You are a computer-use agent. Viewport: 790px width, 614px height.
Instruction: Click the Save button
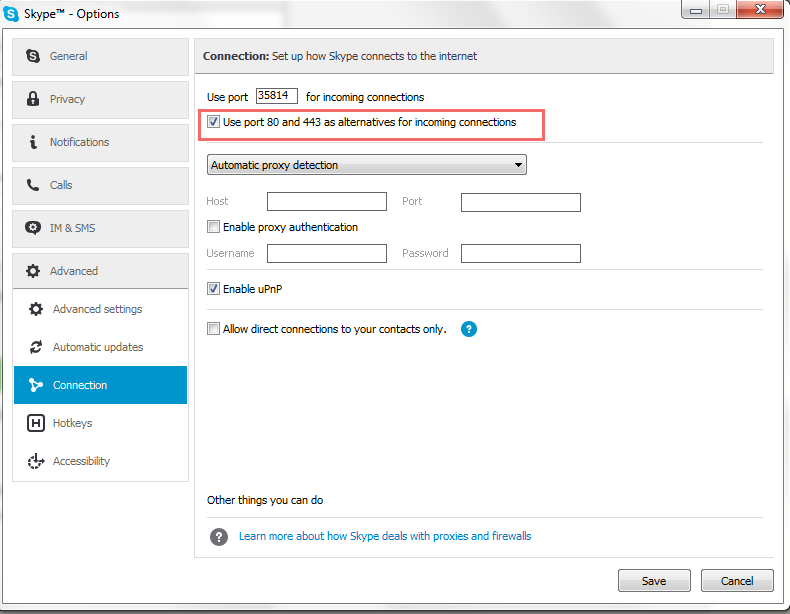tap(654, 581)
